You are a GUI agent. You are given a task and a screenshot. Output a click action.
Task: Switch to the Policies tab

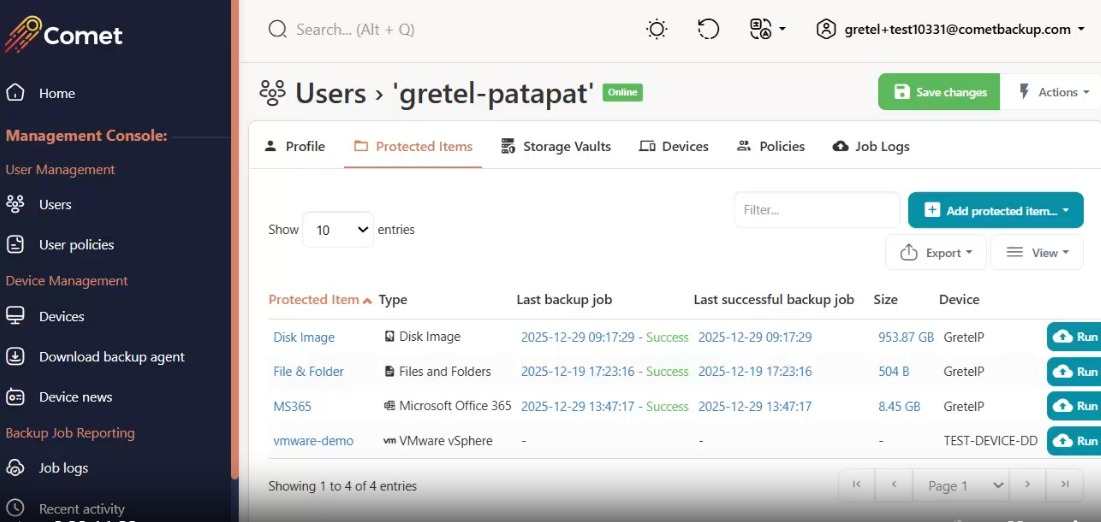point(770,146)
